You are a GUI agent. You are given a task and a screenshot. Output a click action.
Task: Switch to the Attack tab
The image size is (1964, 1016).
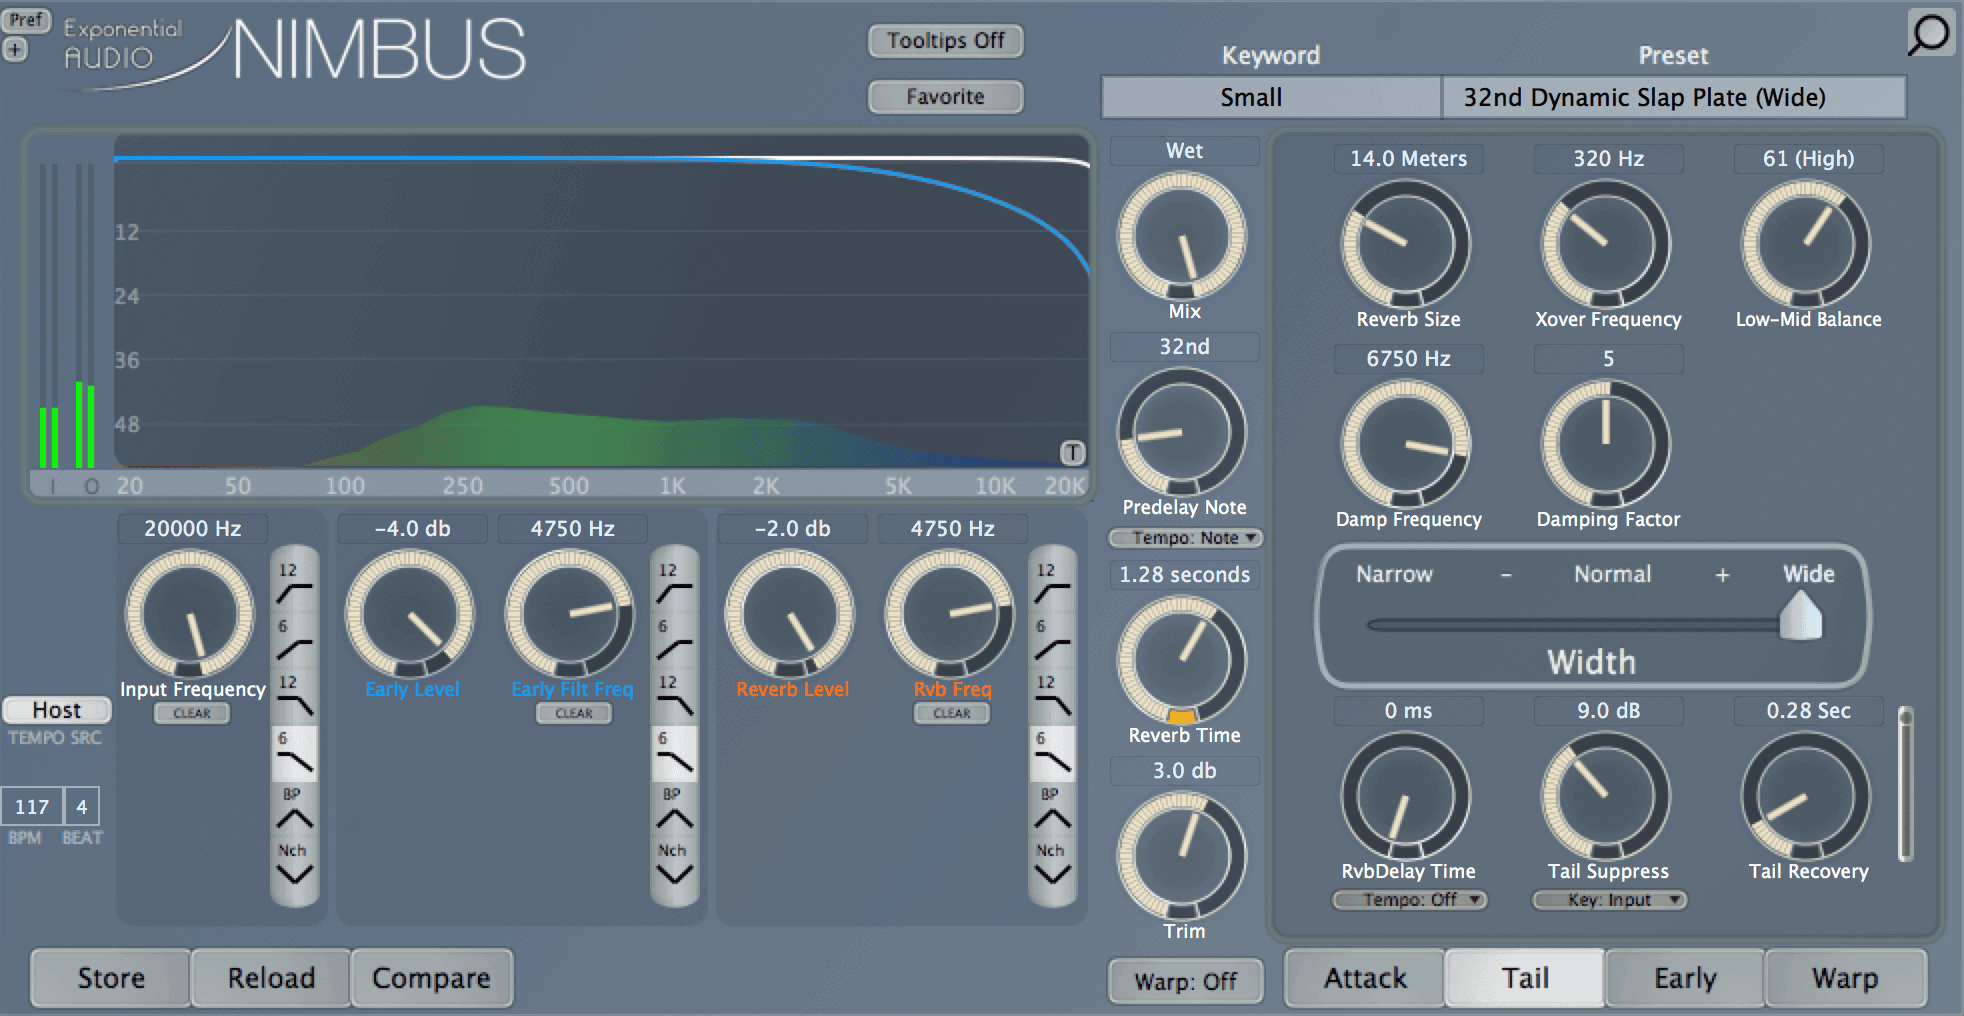coord(1365,978)
